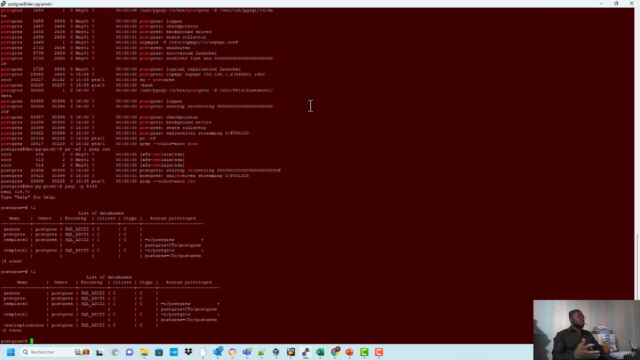Open the blank document taskbar icon
Image resolution: width=640 pixels, height=360 pixels.
coord(203,352)
